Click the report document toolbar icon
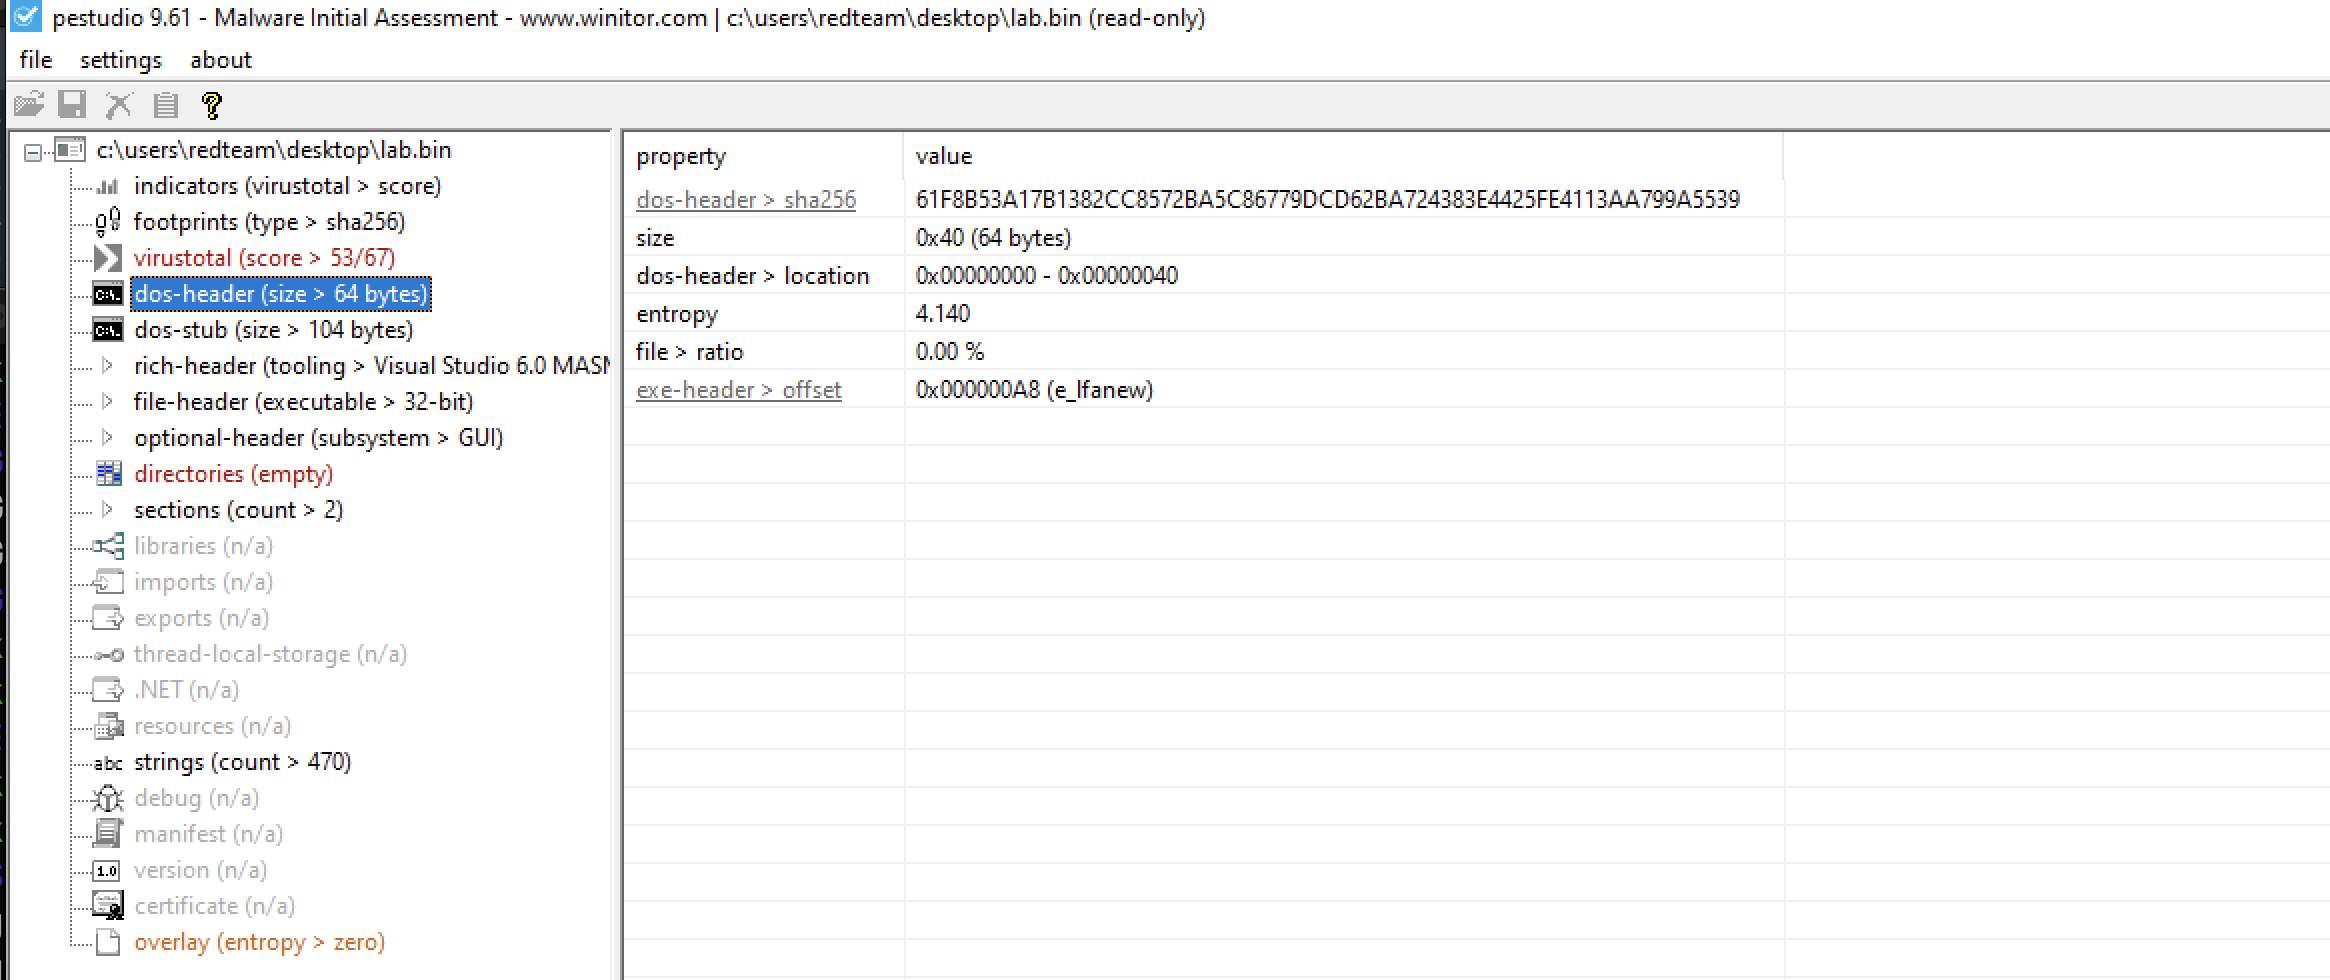 [166, 104]
